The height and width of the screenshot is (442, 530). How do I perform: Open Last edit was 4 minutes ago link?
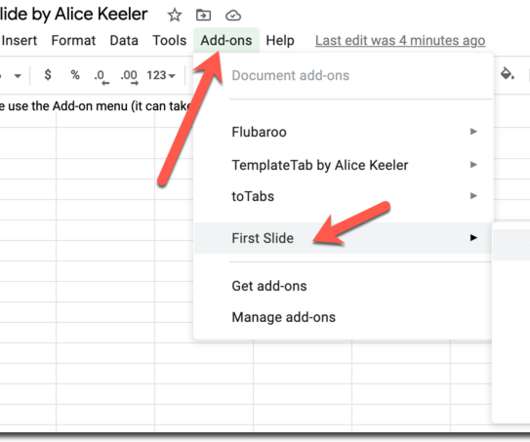(400, 41)
